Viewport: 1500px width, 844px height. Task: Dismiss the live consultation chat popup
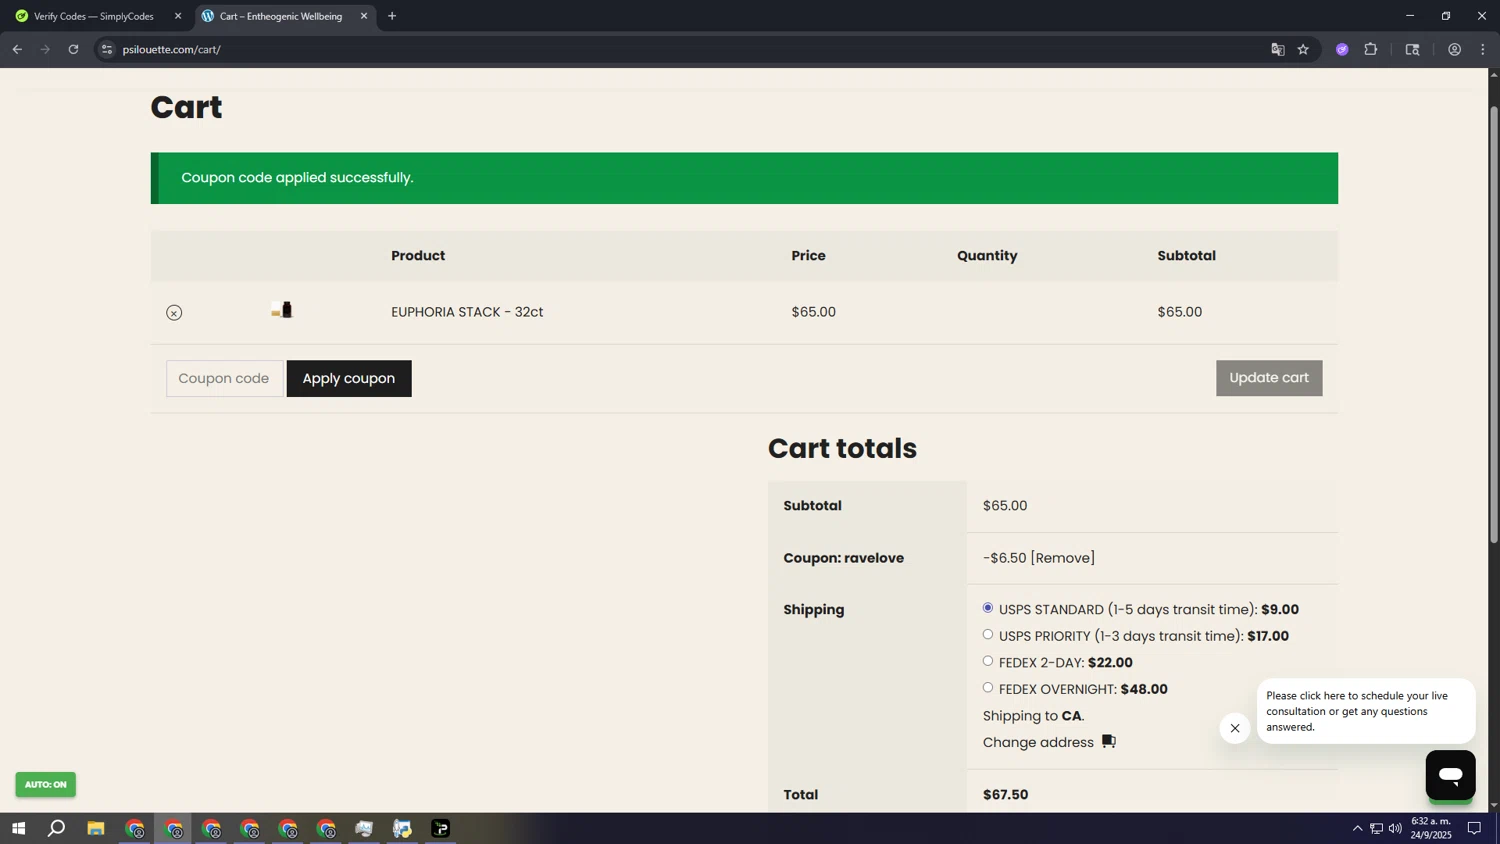click(x=1235, y=728)
